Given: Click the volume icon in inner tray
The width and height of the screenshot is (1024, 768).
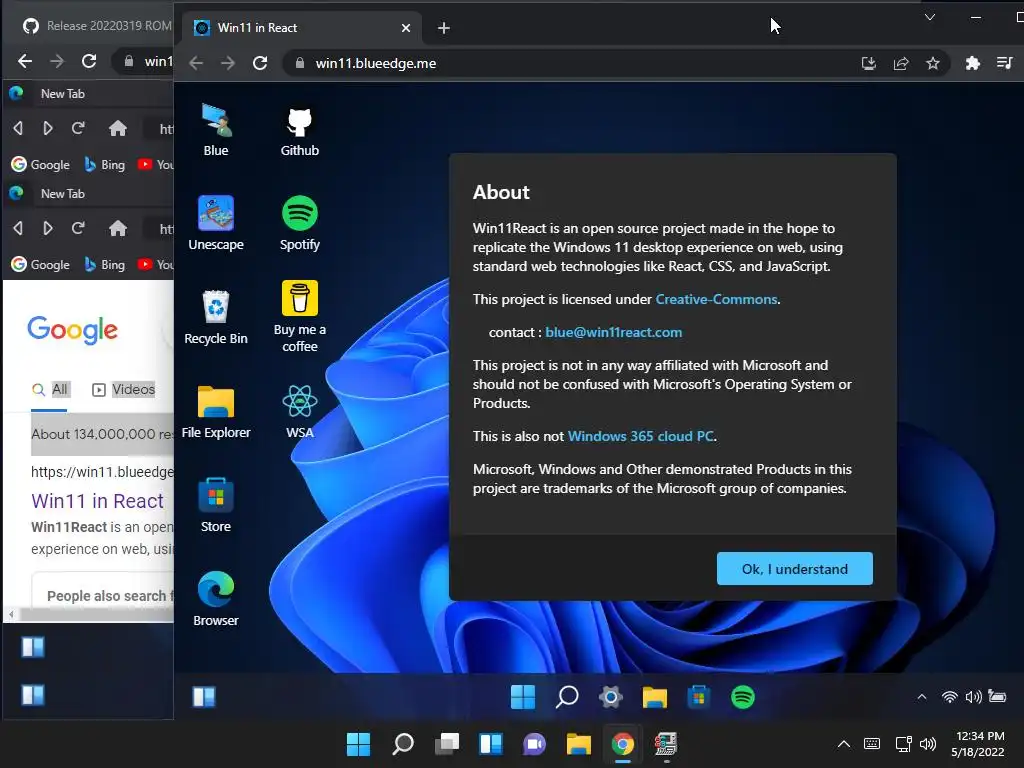Looking at the screenshot, I should click(973, 697).
